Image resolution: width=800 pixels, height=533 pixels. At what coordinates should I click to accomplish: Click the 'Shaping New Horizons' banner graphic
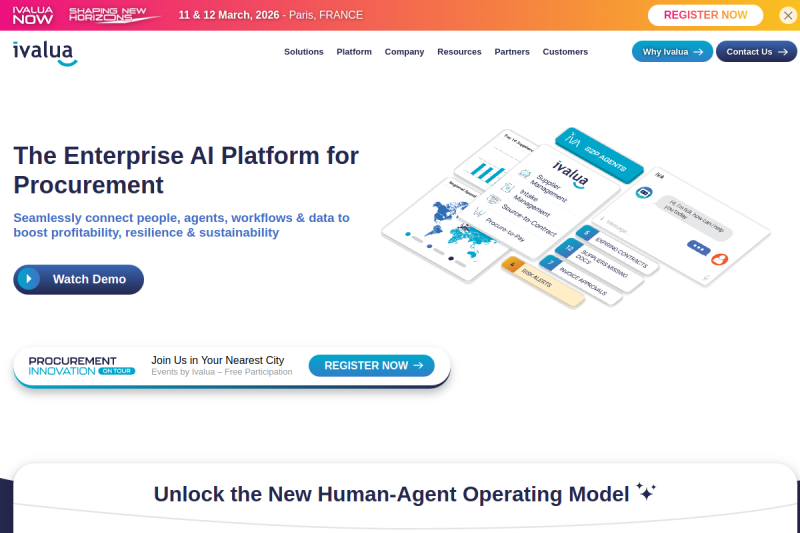pos(115,15)
